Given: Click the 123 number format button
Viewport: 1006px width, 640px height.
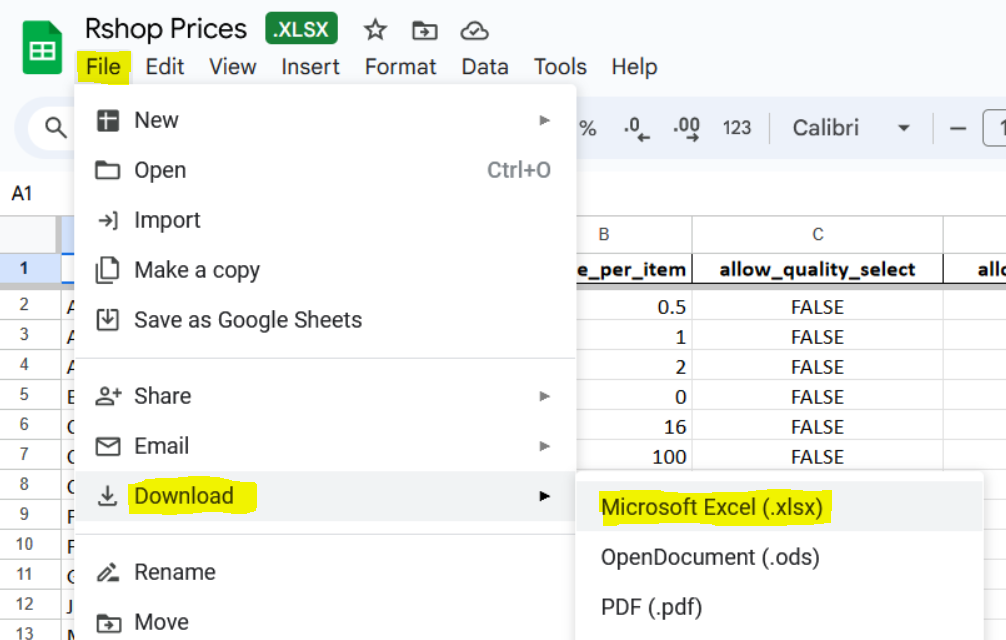Looking at the screenshot, I should click(x=737, y=128).
